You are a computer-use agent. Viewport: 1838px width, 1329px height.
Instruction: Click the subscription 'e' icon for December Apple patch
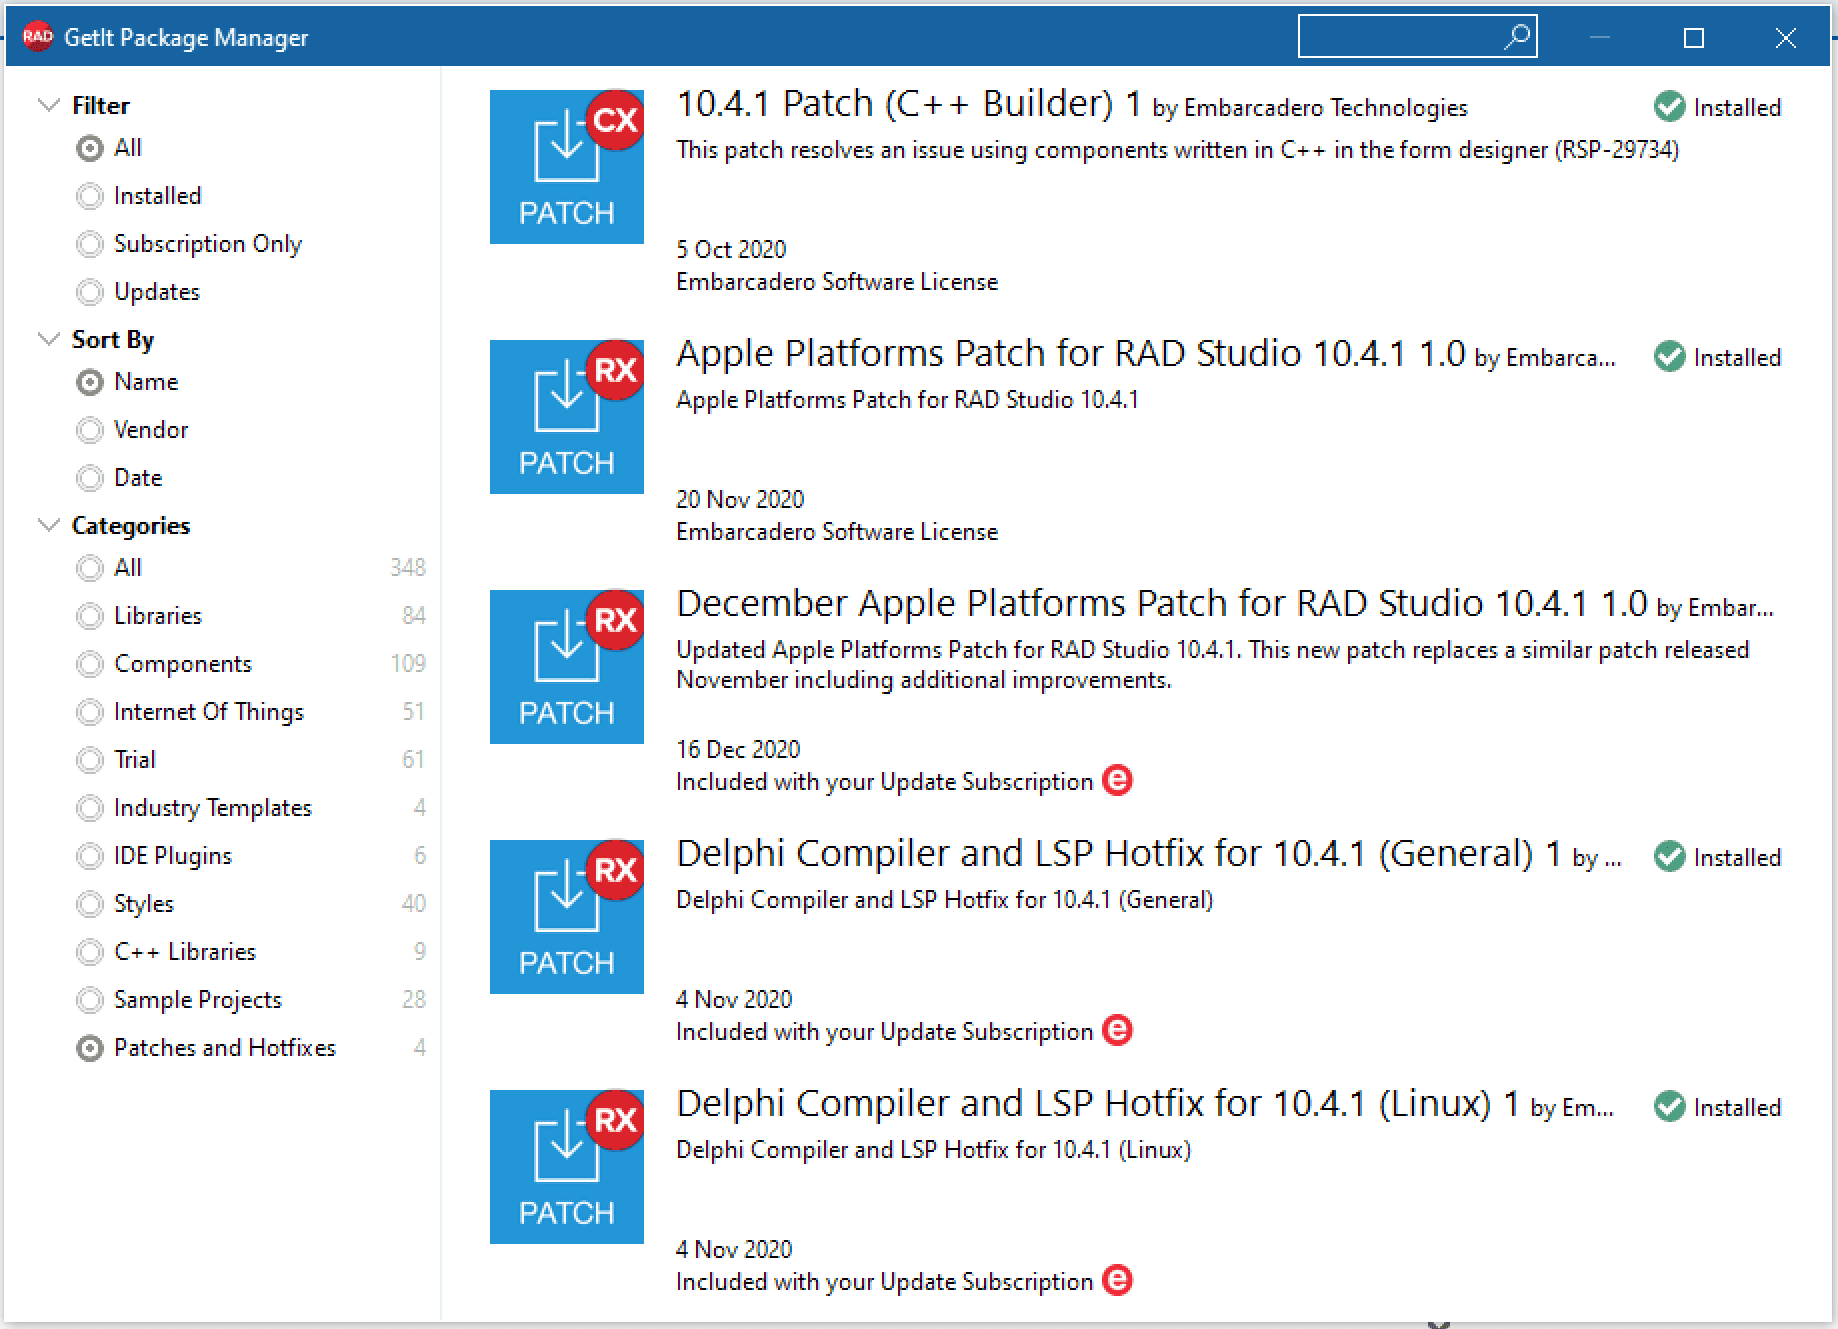1117,780
